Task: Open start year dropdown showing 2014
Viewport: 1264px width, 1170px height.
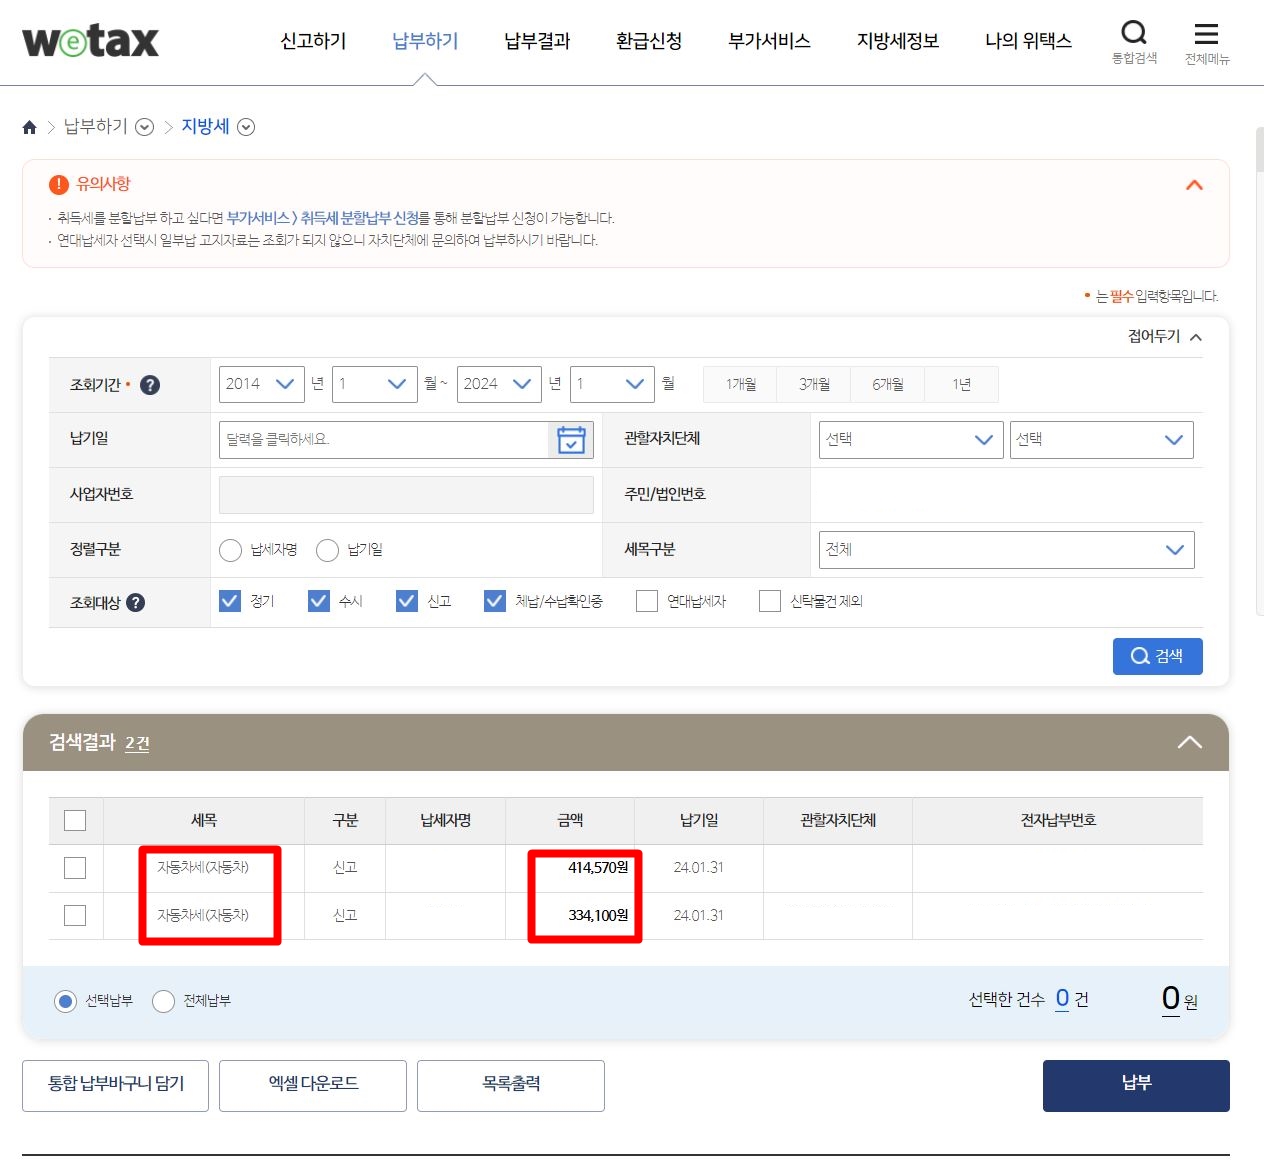Action: pyautogui.click(x=262, y=384)
